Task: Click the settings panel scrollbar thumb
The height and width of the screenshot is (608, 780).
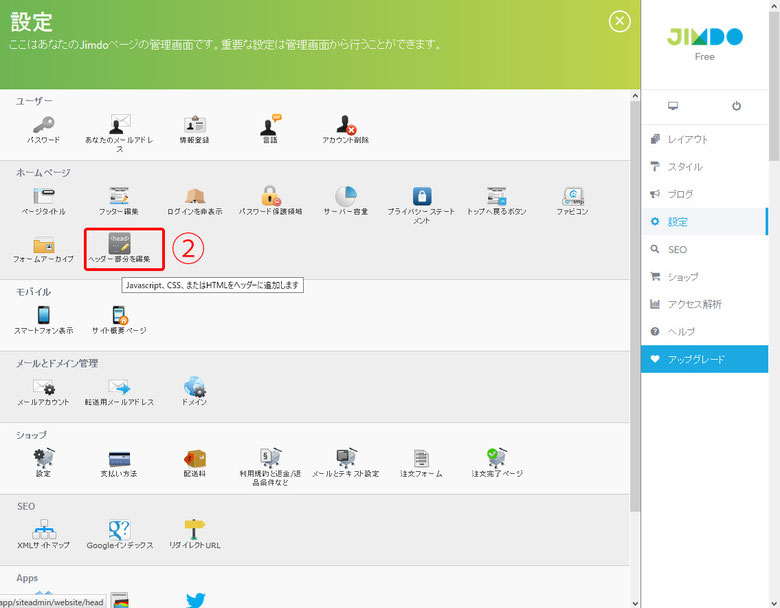Action: 635,306
